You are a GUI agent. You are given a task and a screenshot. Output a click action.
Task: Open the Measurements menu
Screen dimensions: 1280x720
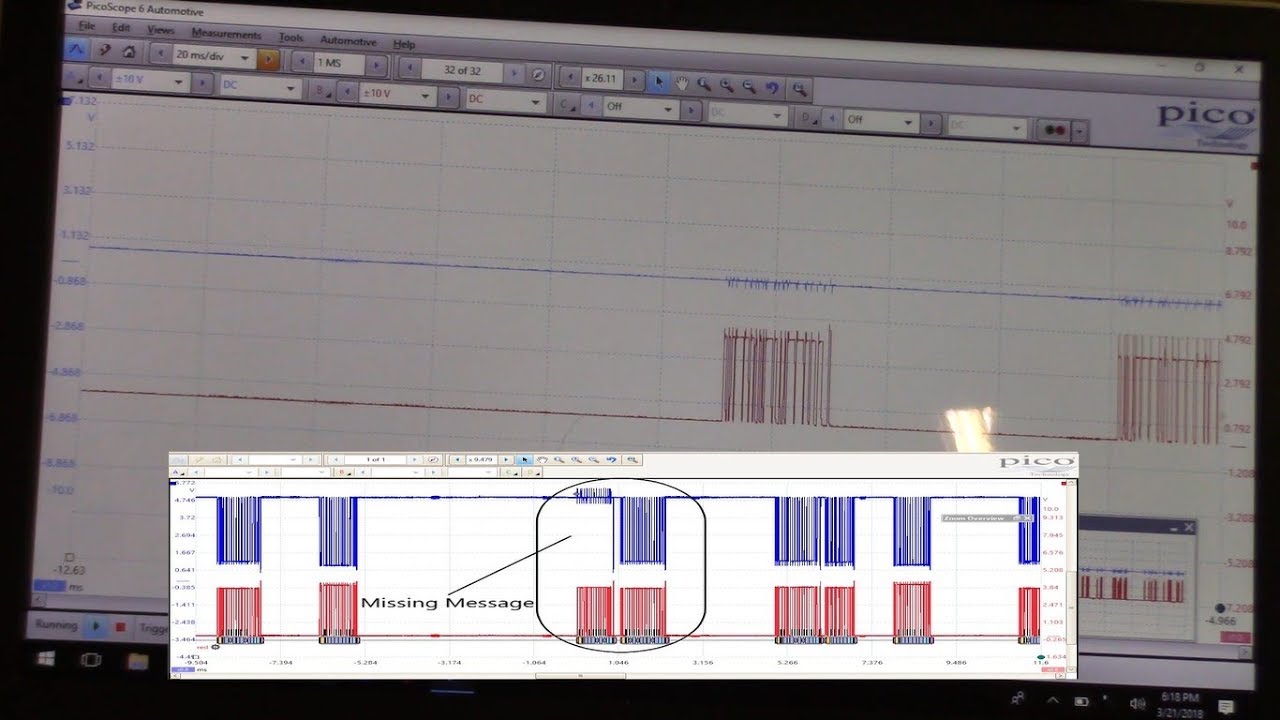pos(226,33)
